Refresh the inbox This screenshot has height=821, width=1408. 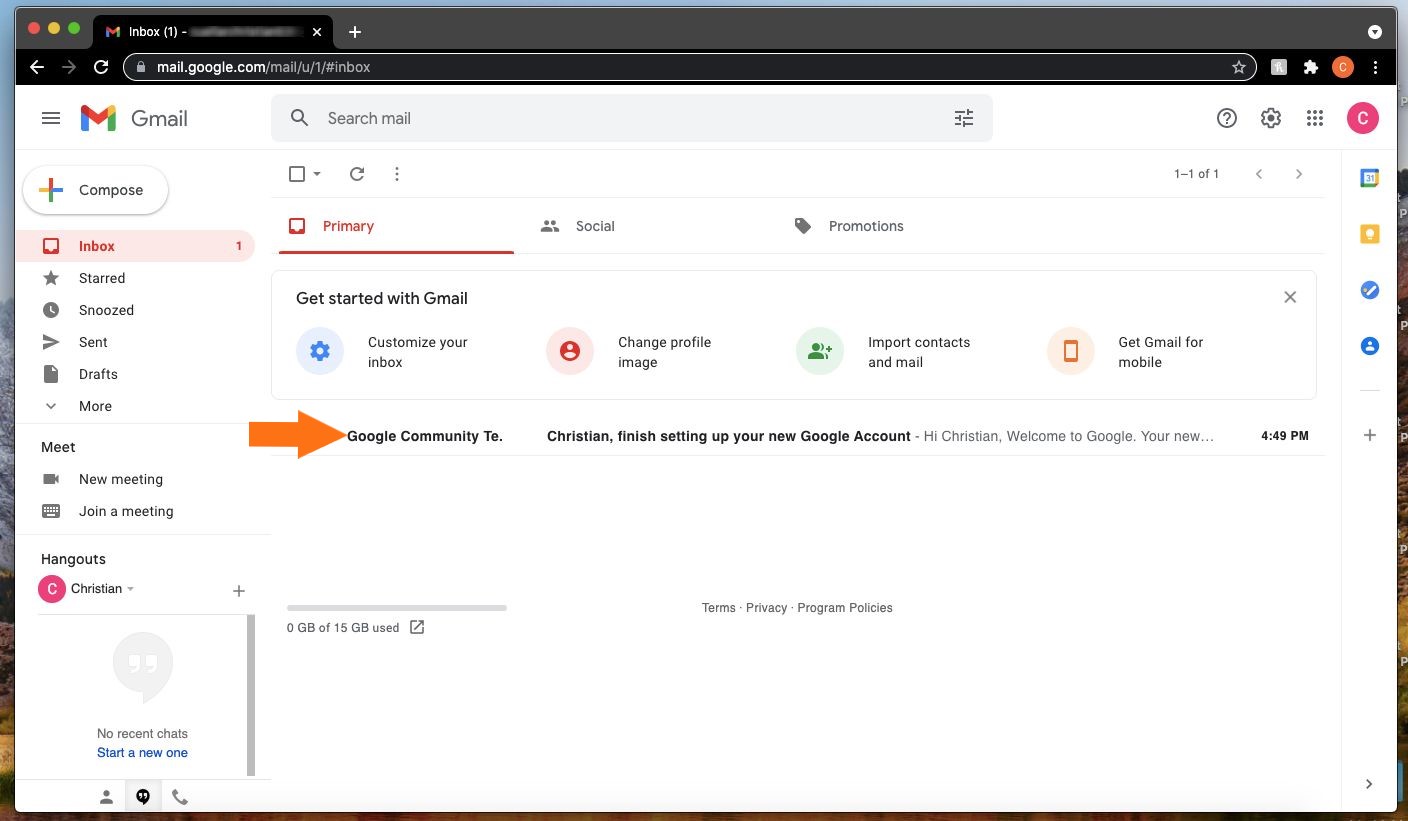point(357,174)
